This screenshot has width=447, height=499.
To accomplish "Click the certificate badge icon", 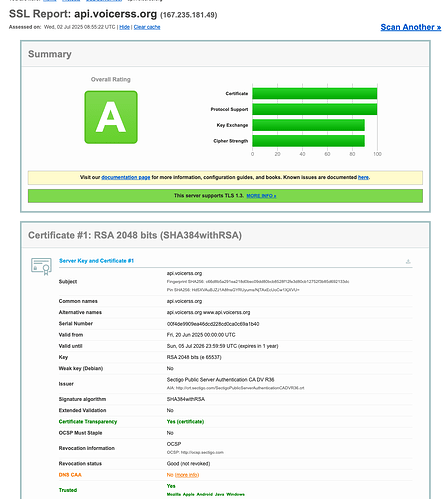I will click(41, 266).
